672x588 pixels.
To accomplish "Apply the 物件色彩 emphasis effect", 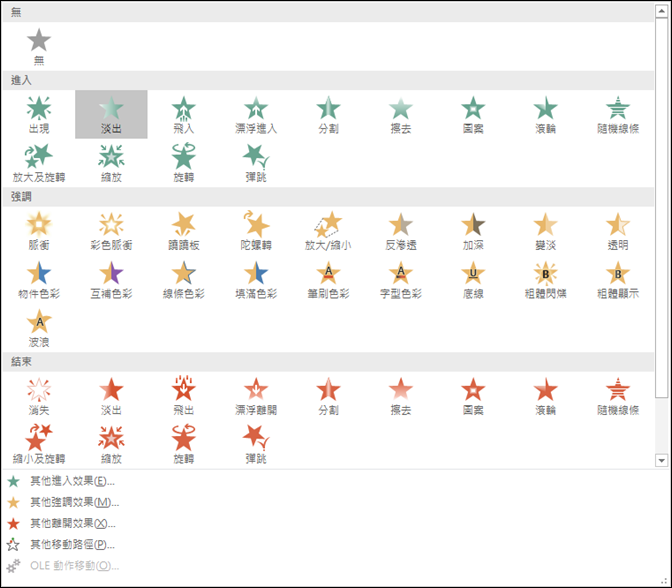I will coord(39,279).
